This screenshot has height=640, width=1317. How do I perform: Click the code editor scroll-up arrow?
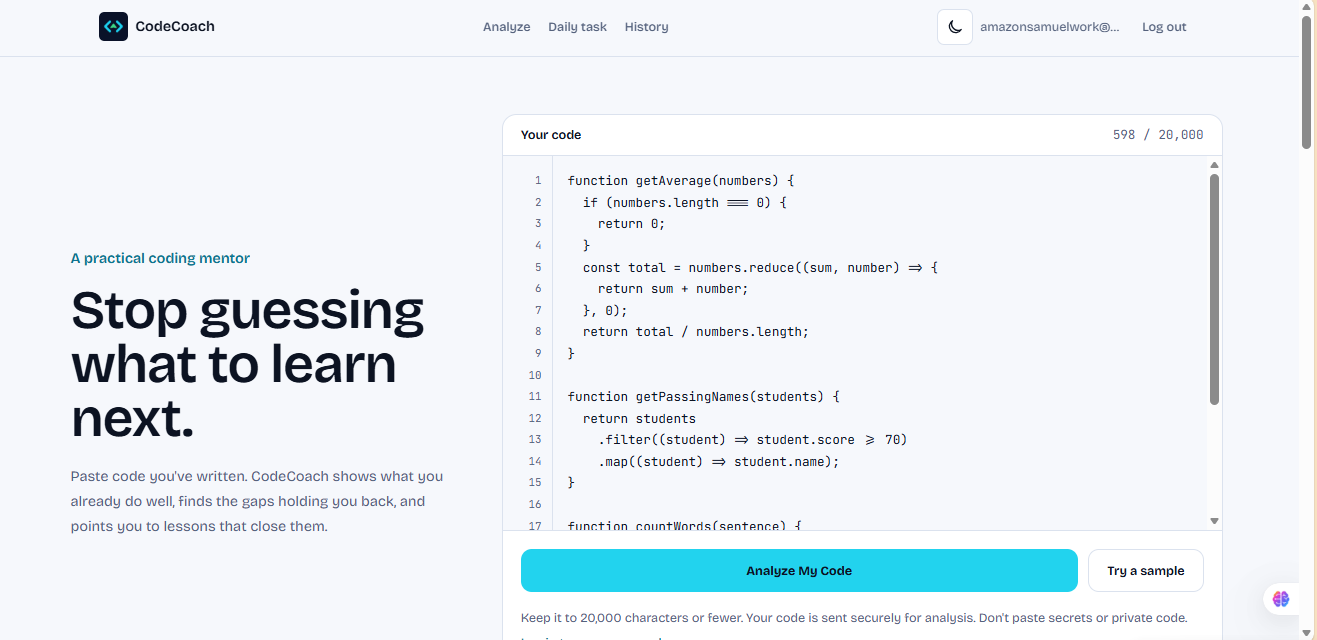(x=1214, y=165)
